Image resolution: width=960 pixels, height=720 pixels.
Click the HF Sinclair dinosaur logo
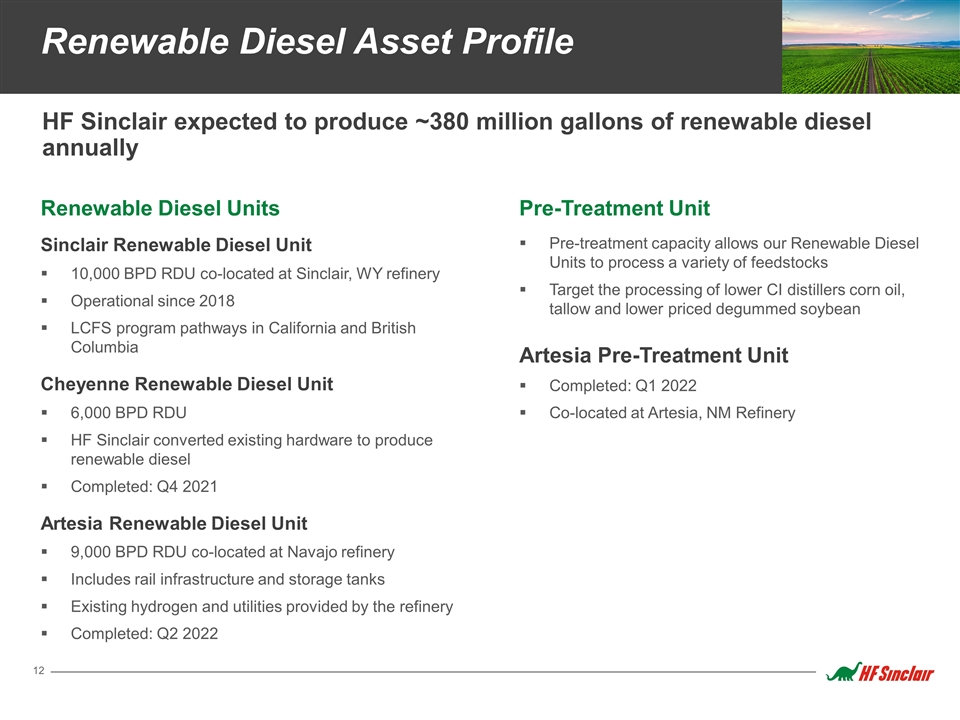(x=880, y=672)
